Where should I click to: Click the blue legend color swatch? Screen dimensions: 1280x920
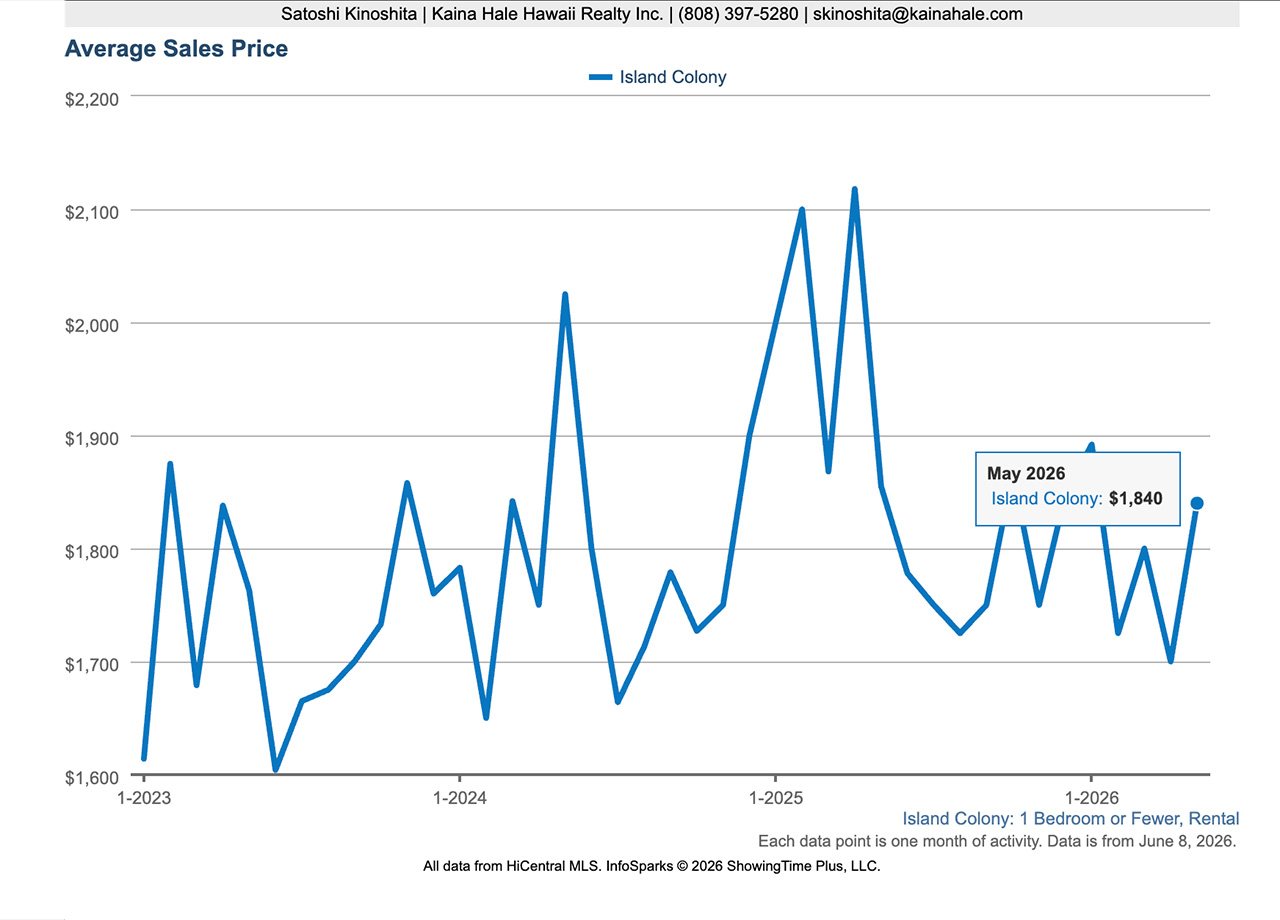600,77
